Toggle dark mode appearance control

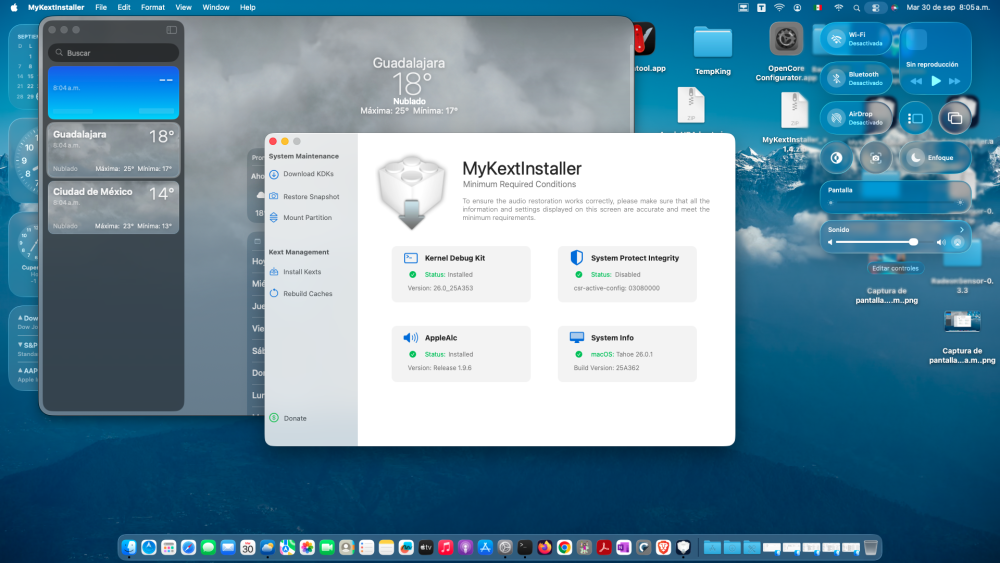pyautogui.click(x=836, y=157)
